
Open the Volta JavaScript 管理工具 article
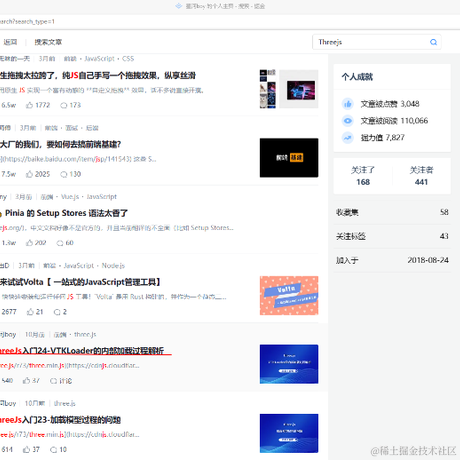click(80, 282)
